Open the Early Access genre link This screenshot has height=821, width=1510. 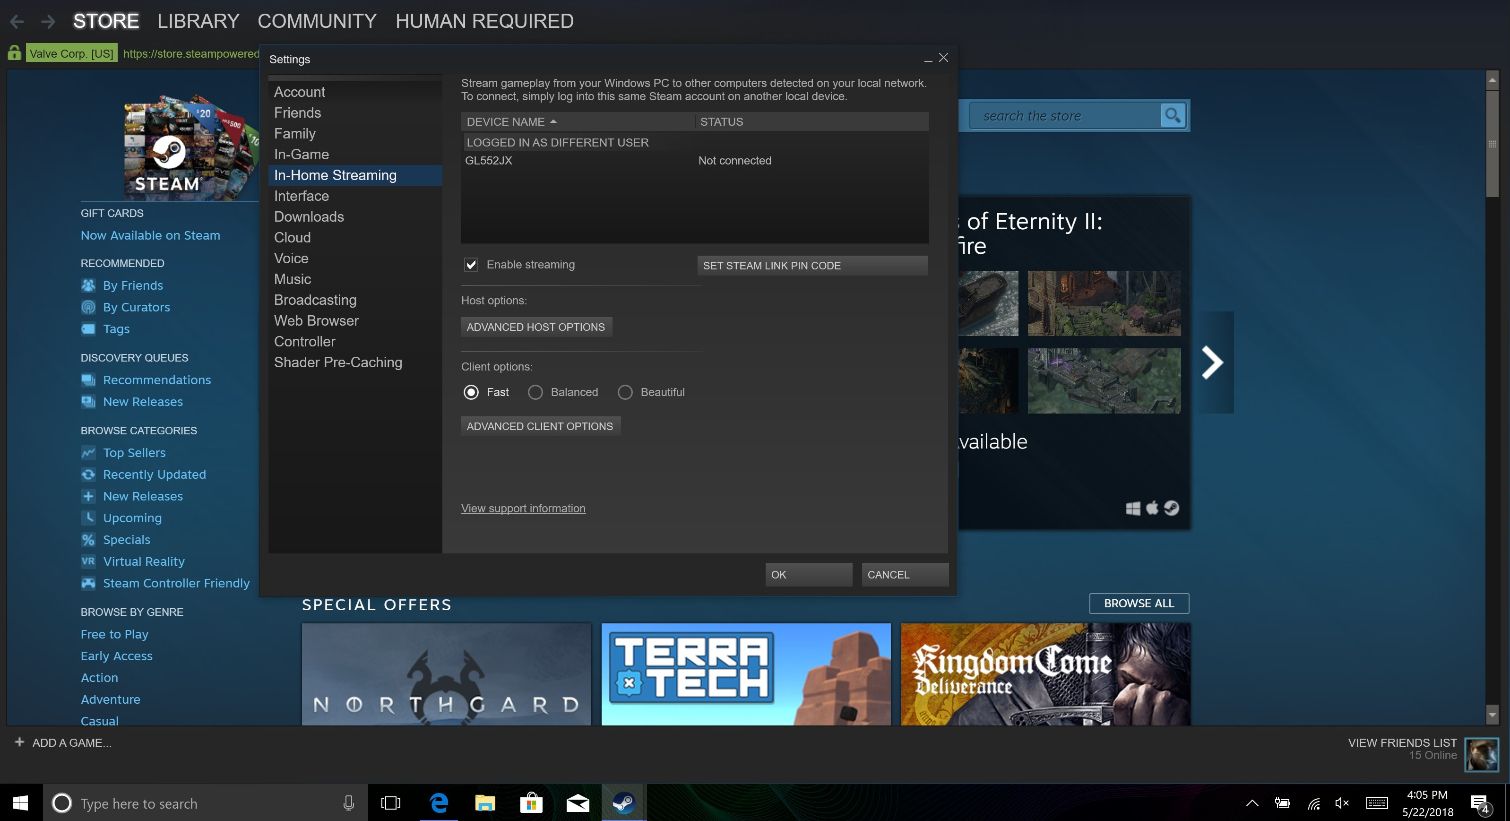116,657
